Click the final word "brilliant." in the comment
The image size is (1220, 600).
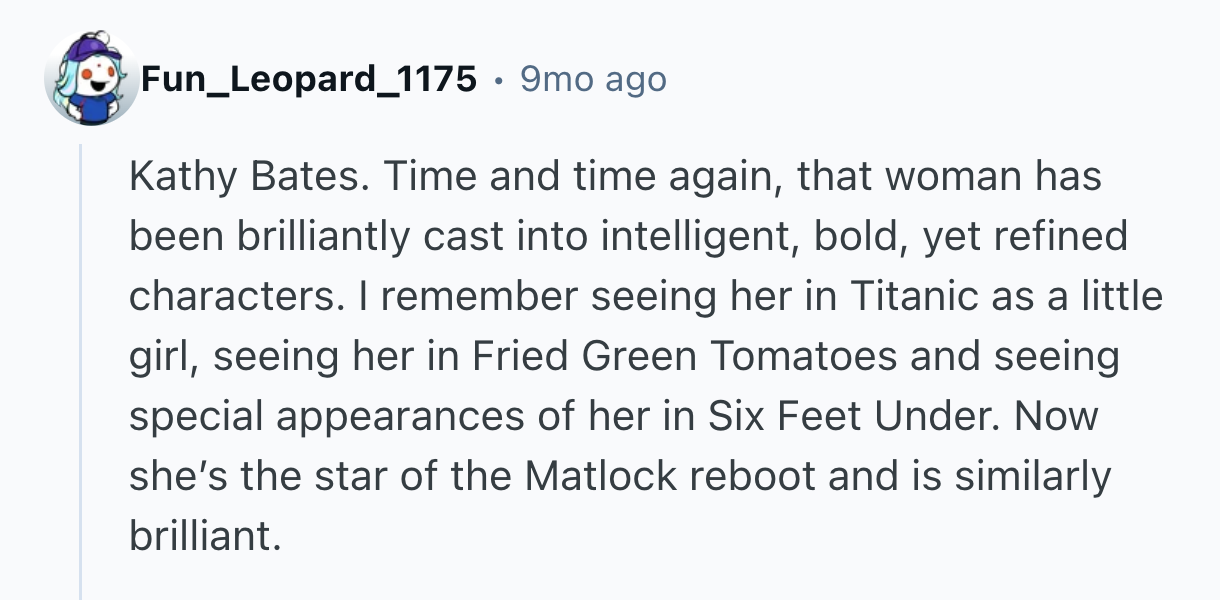pos(201,537)
